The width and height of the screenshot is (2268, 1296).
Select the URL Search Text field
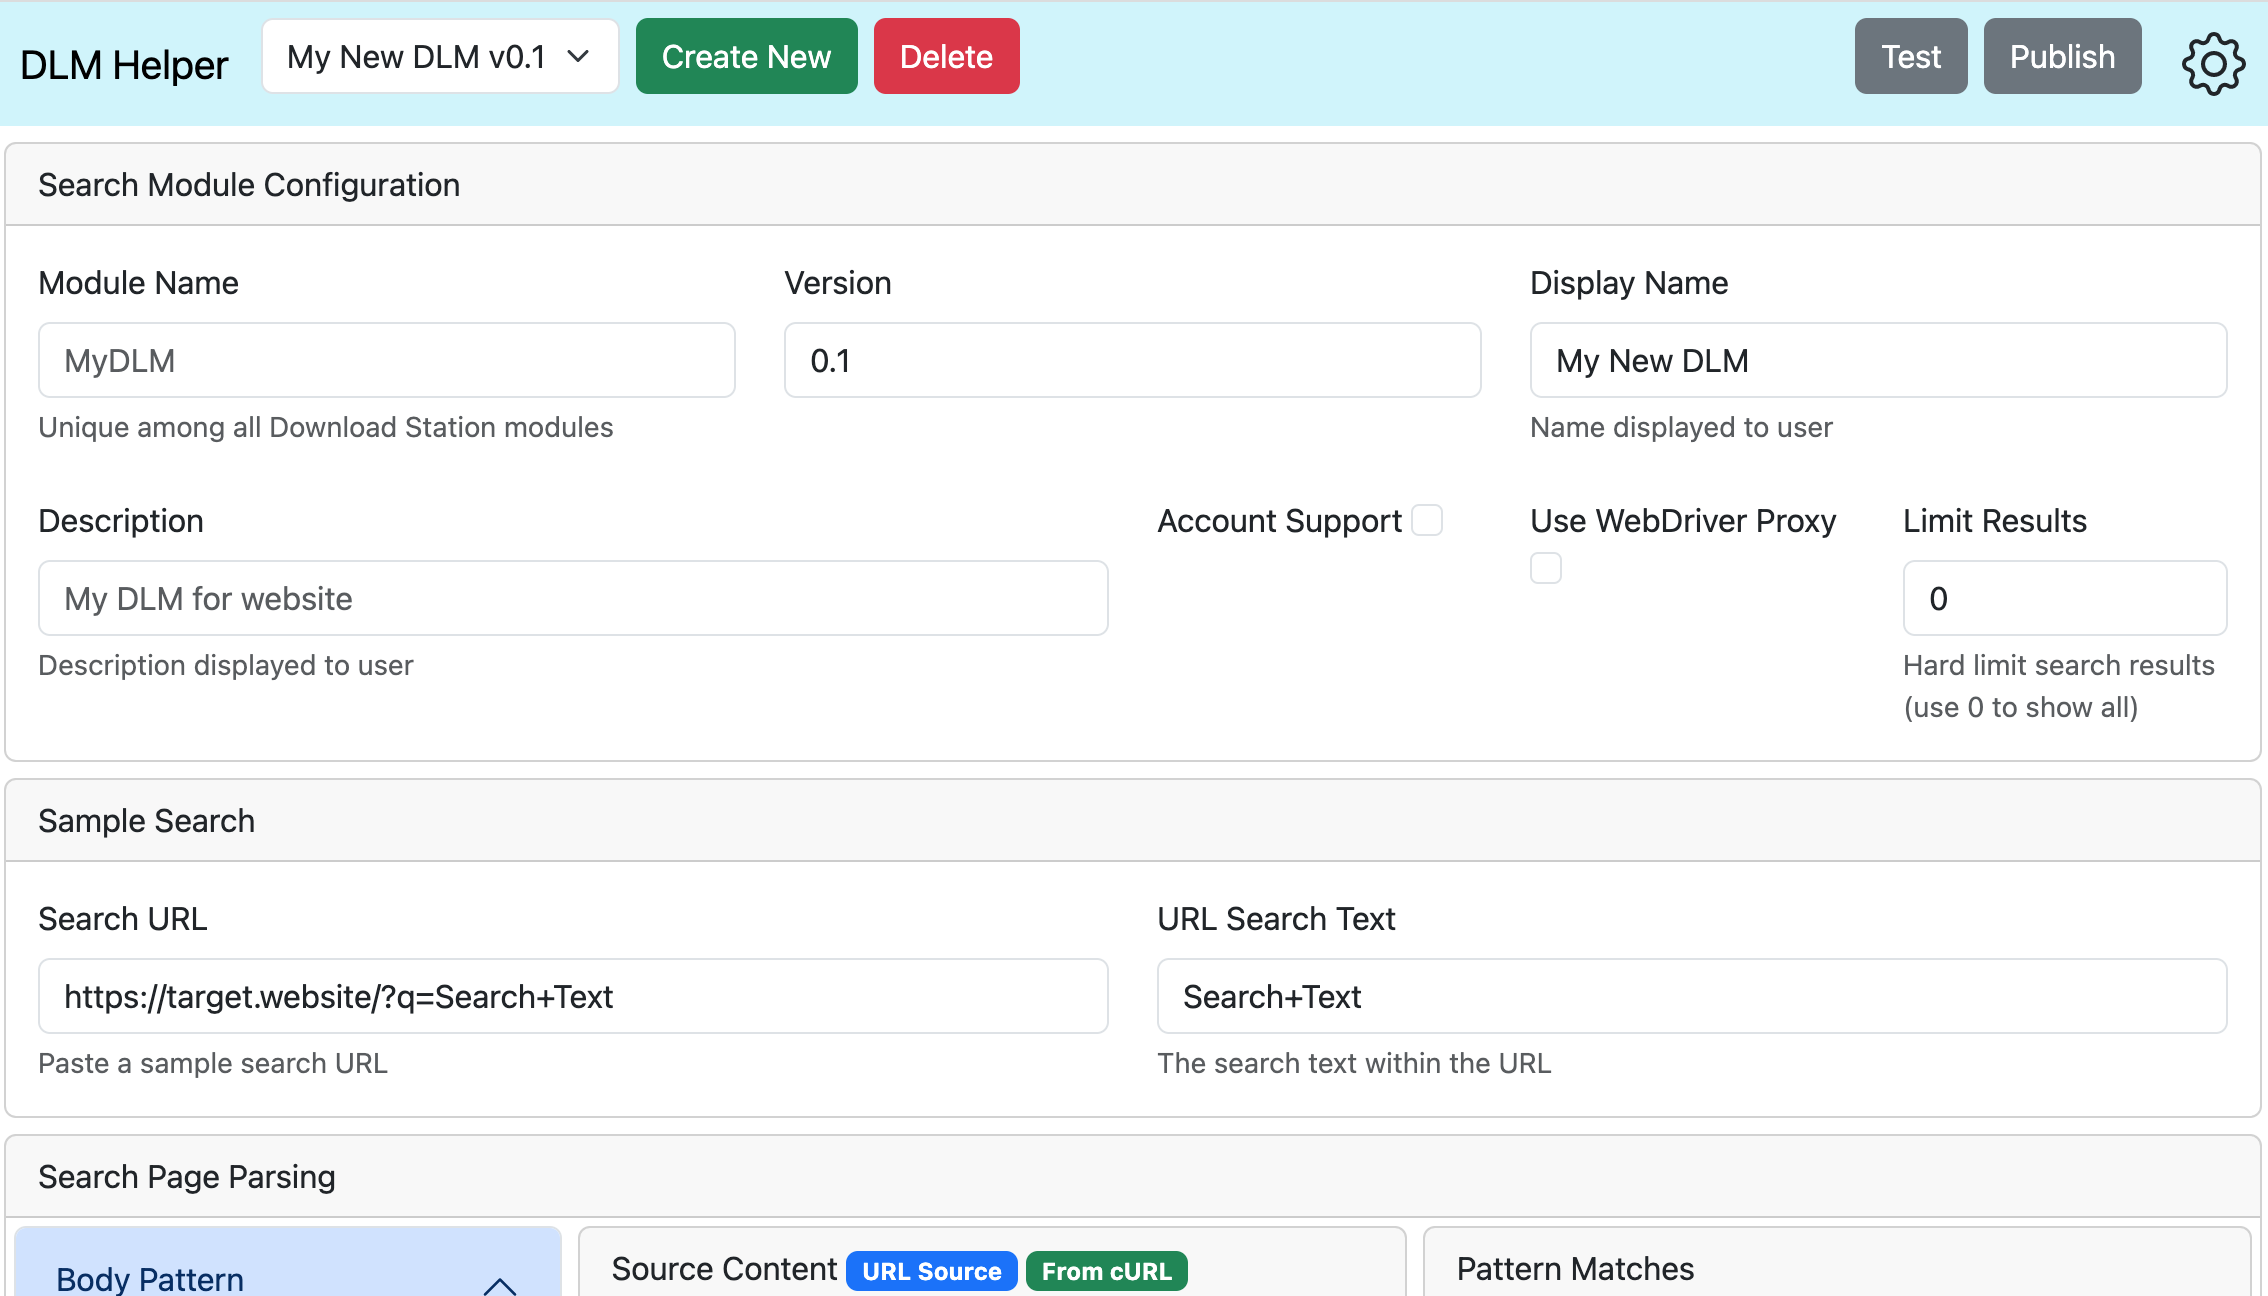tap(1691, 996)
